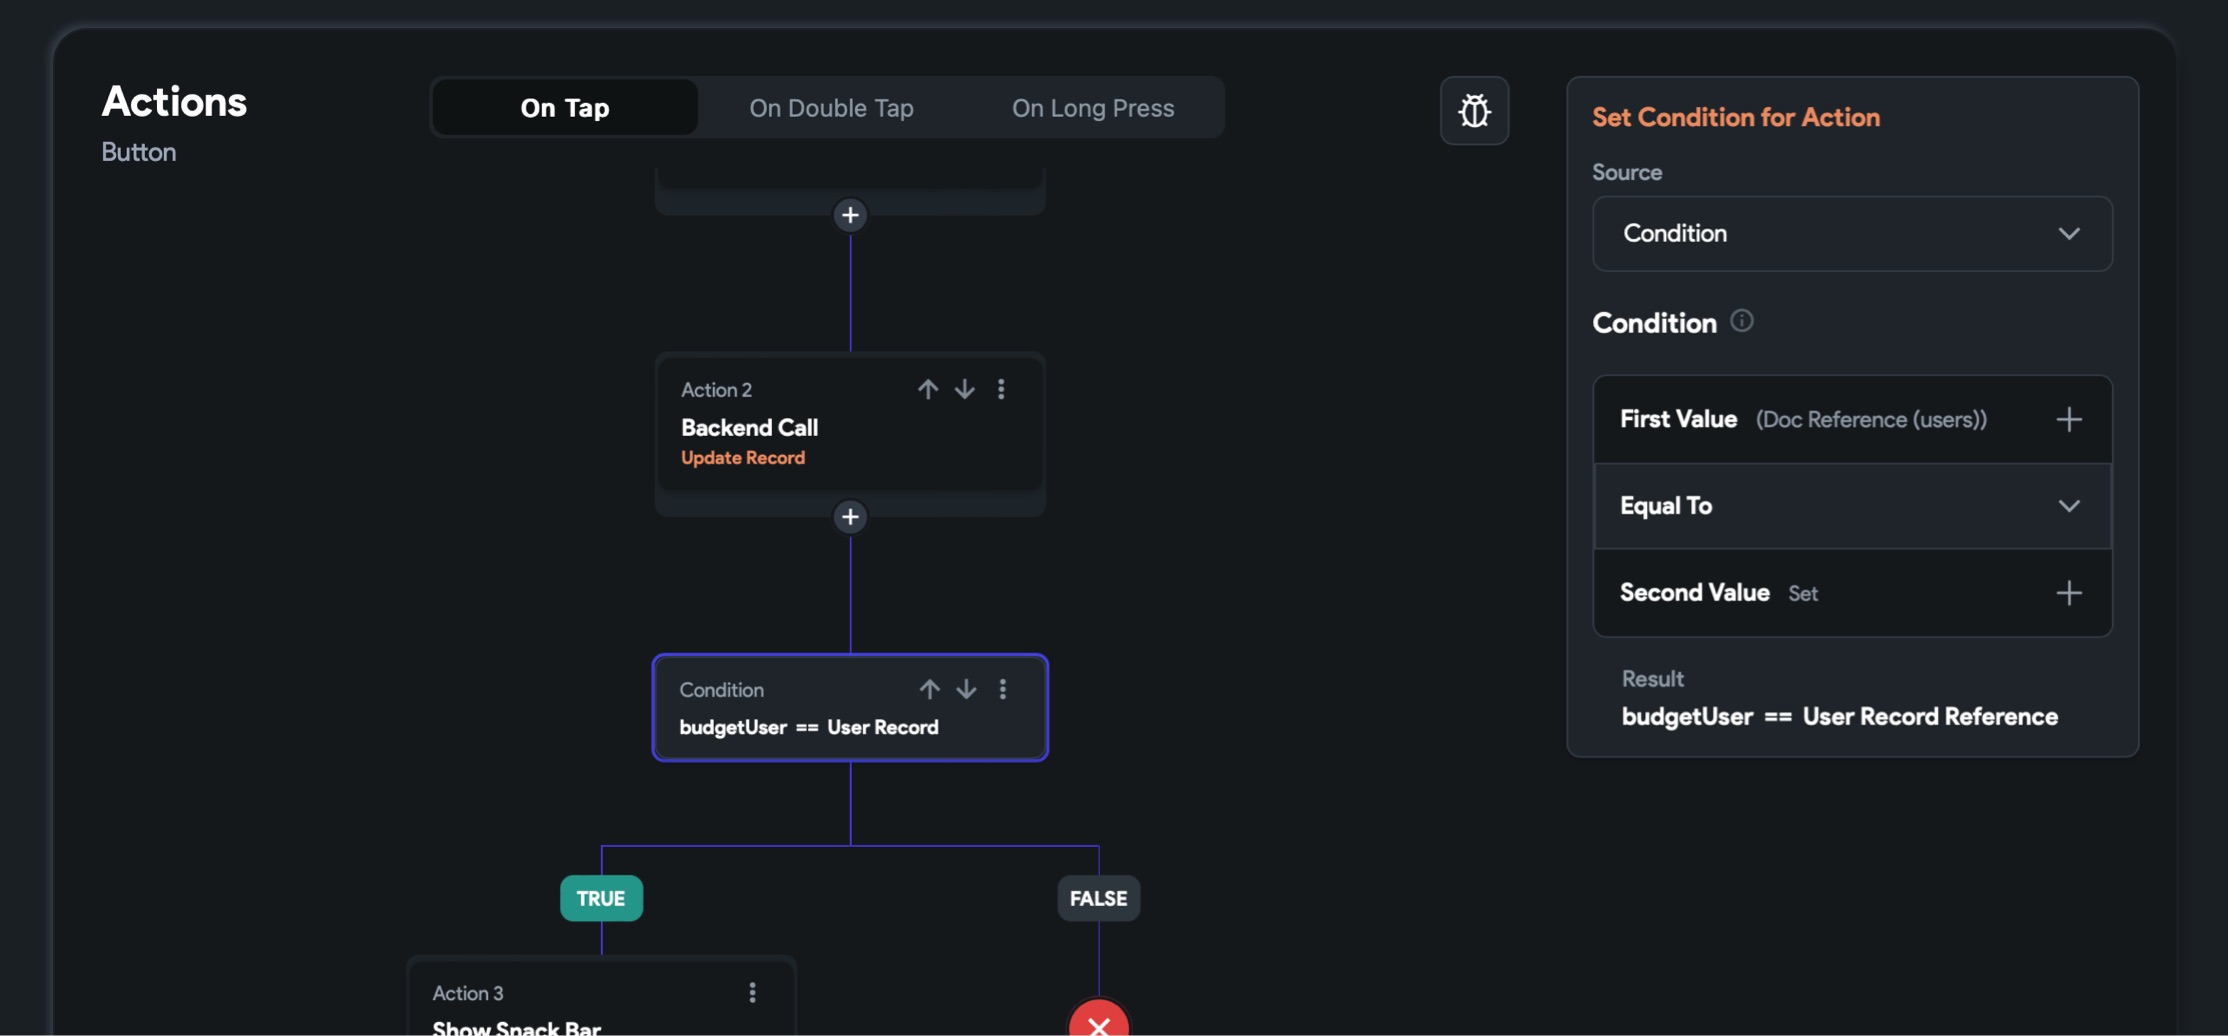Screen dimensions: 2228x1036
Task: Click the Condition info icon
Action: point(1741,321)
